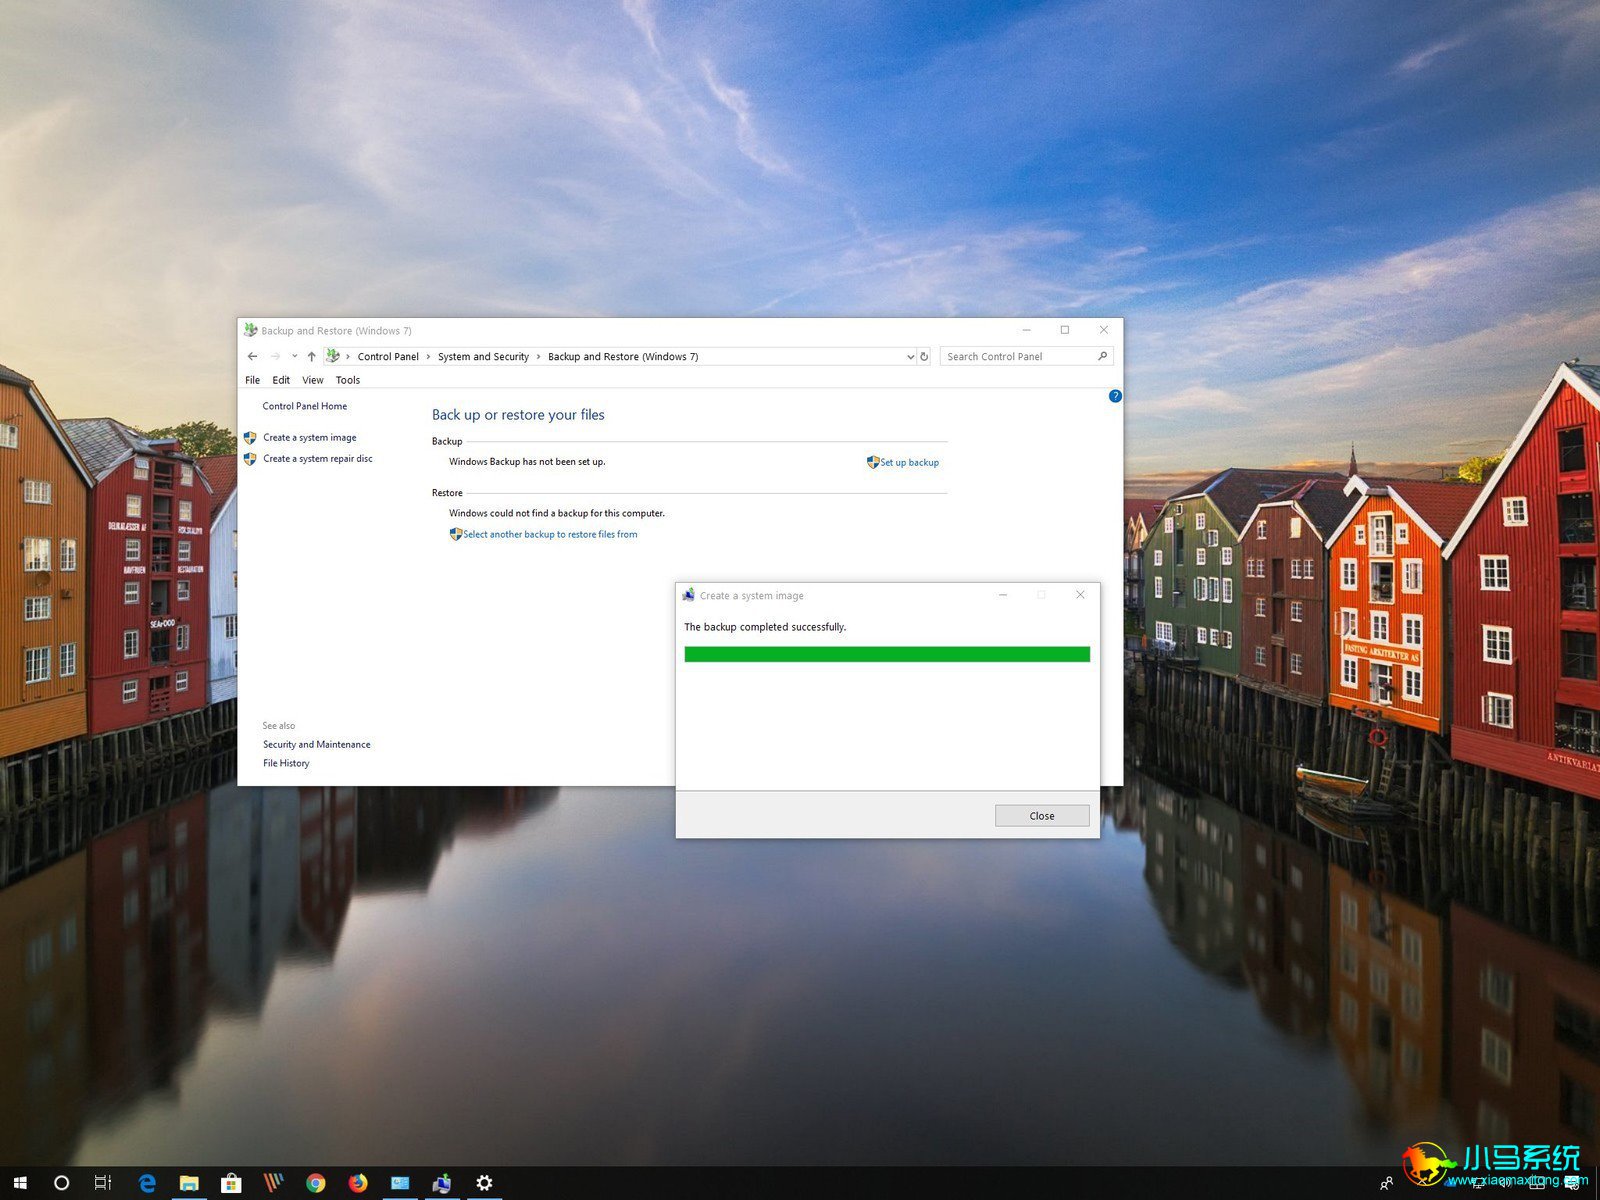Open the File menu
Image resolution: width=1600 pixels, height=1200 pixels.
(x=252, y=380)
